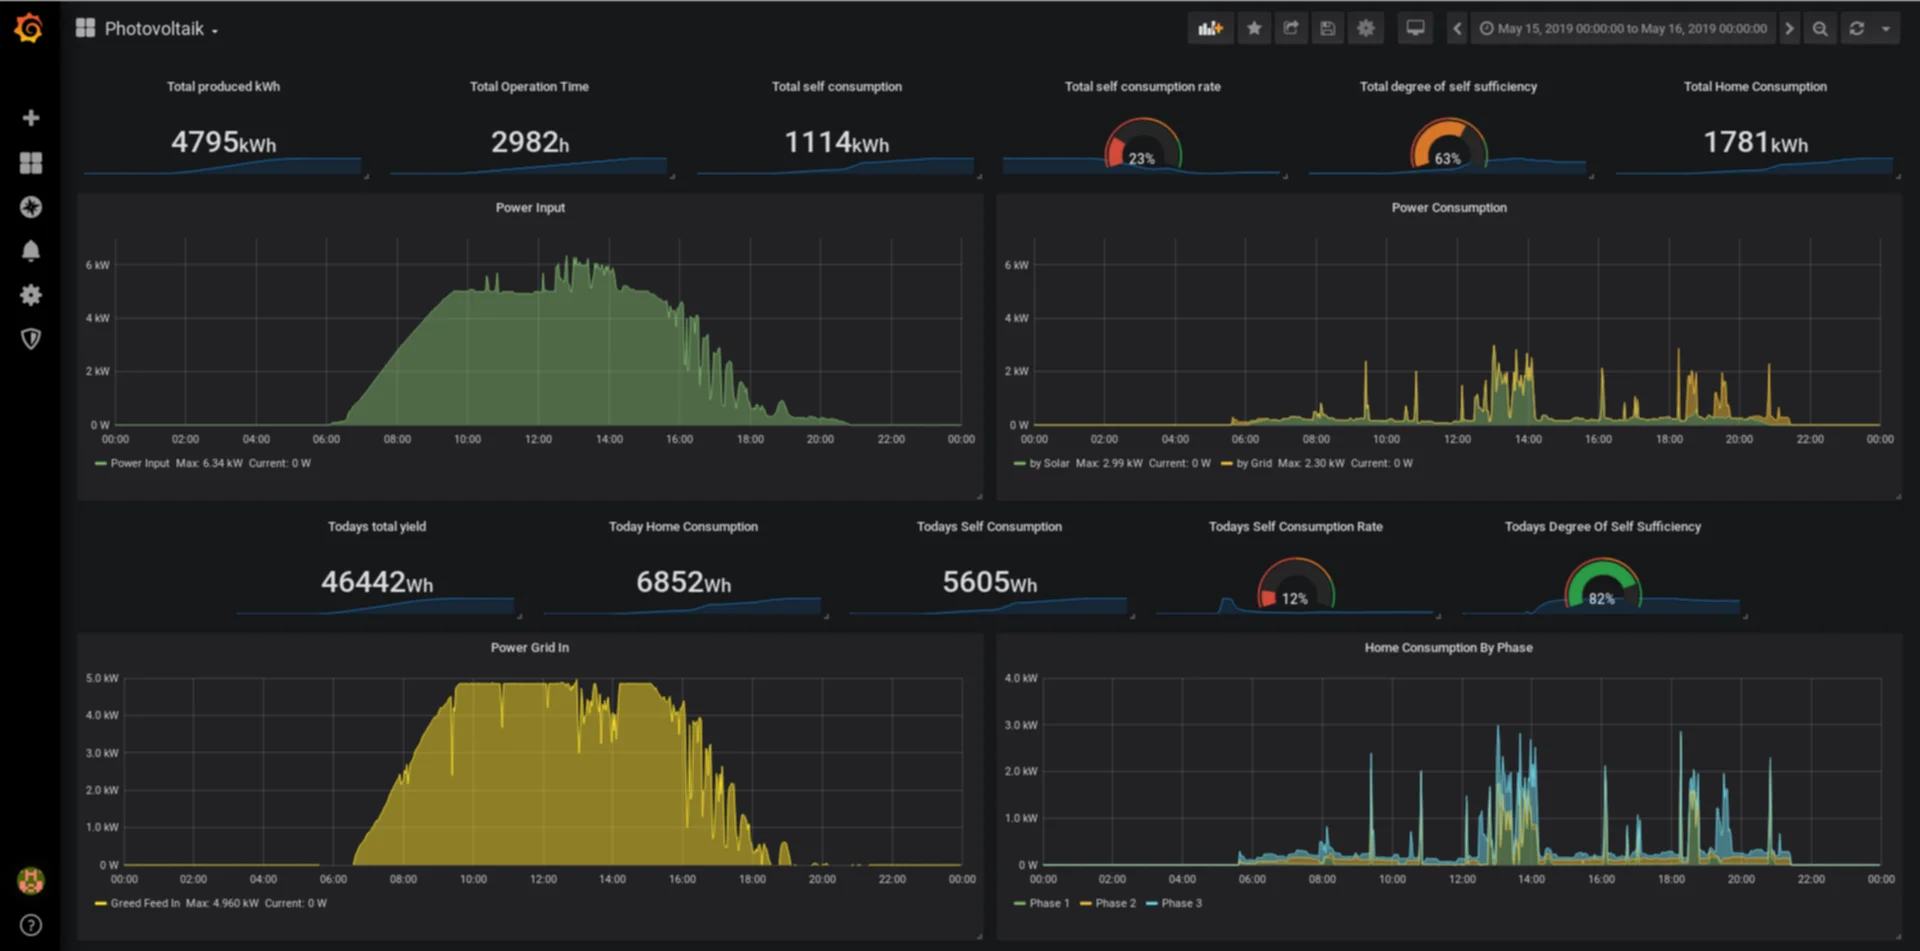The height and width of the screenshot is (951, 1920).
Task: Open the time range picker May 15, 2019
Action: (x=1624, y=28)
